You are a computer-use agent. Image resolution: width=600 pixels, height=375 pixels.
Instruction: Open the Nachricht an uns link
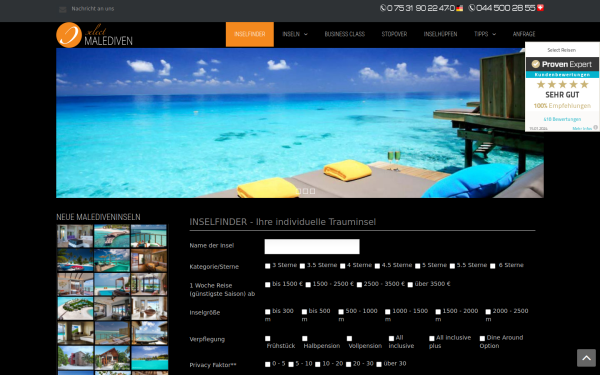93,8
